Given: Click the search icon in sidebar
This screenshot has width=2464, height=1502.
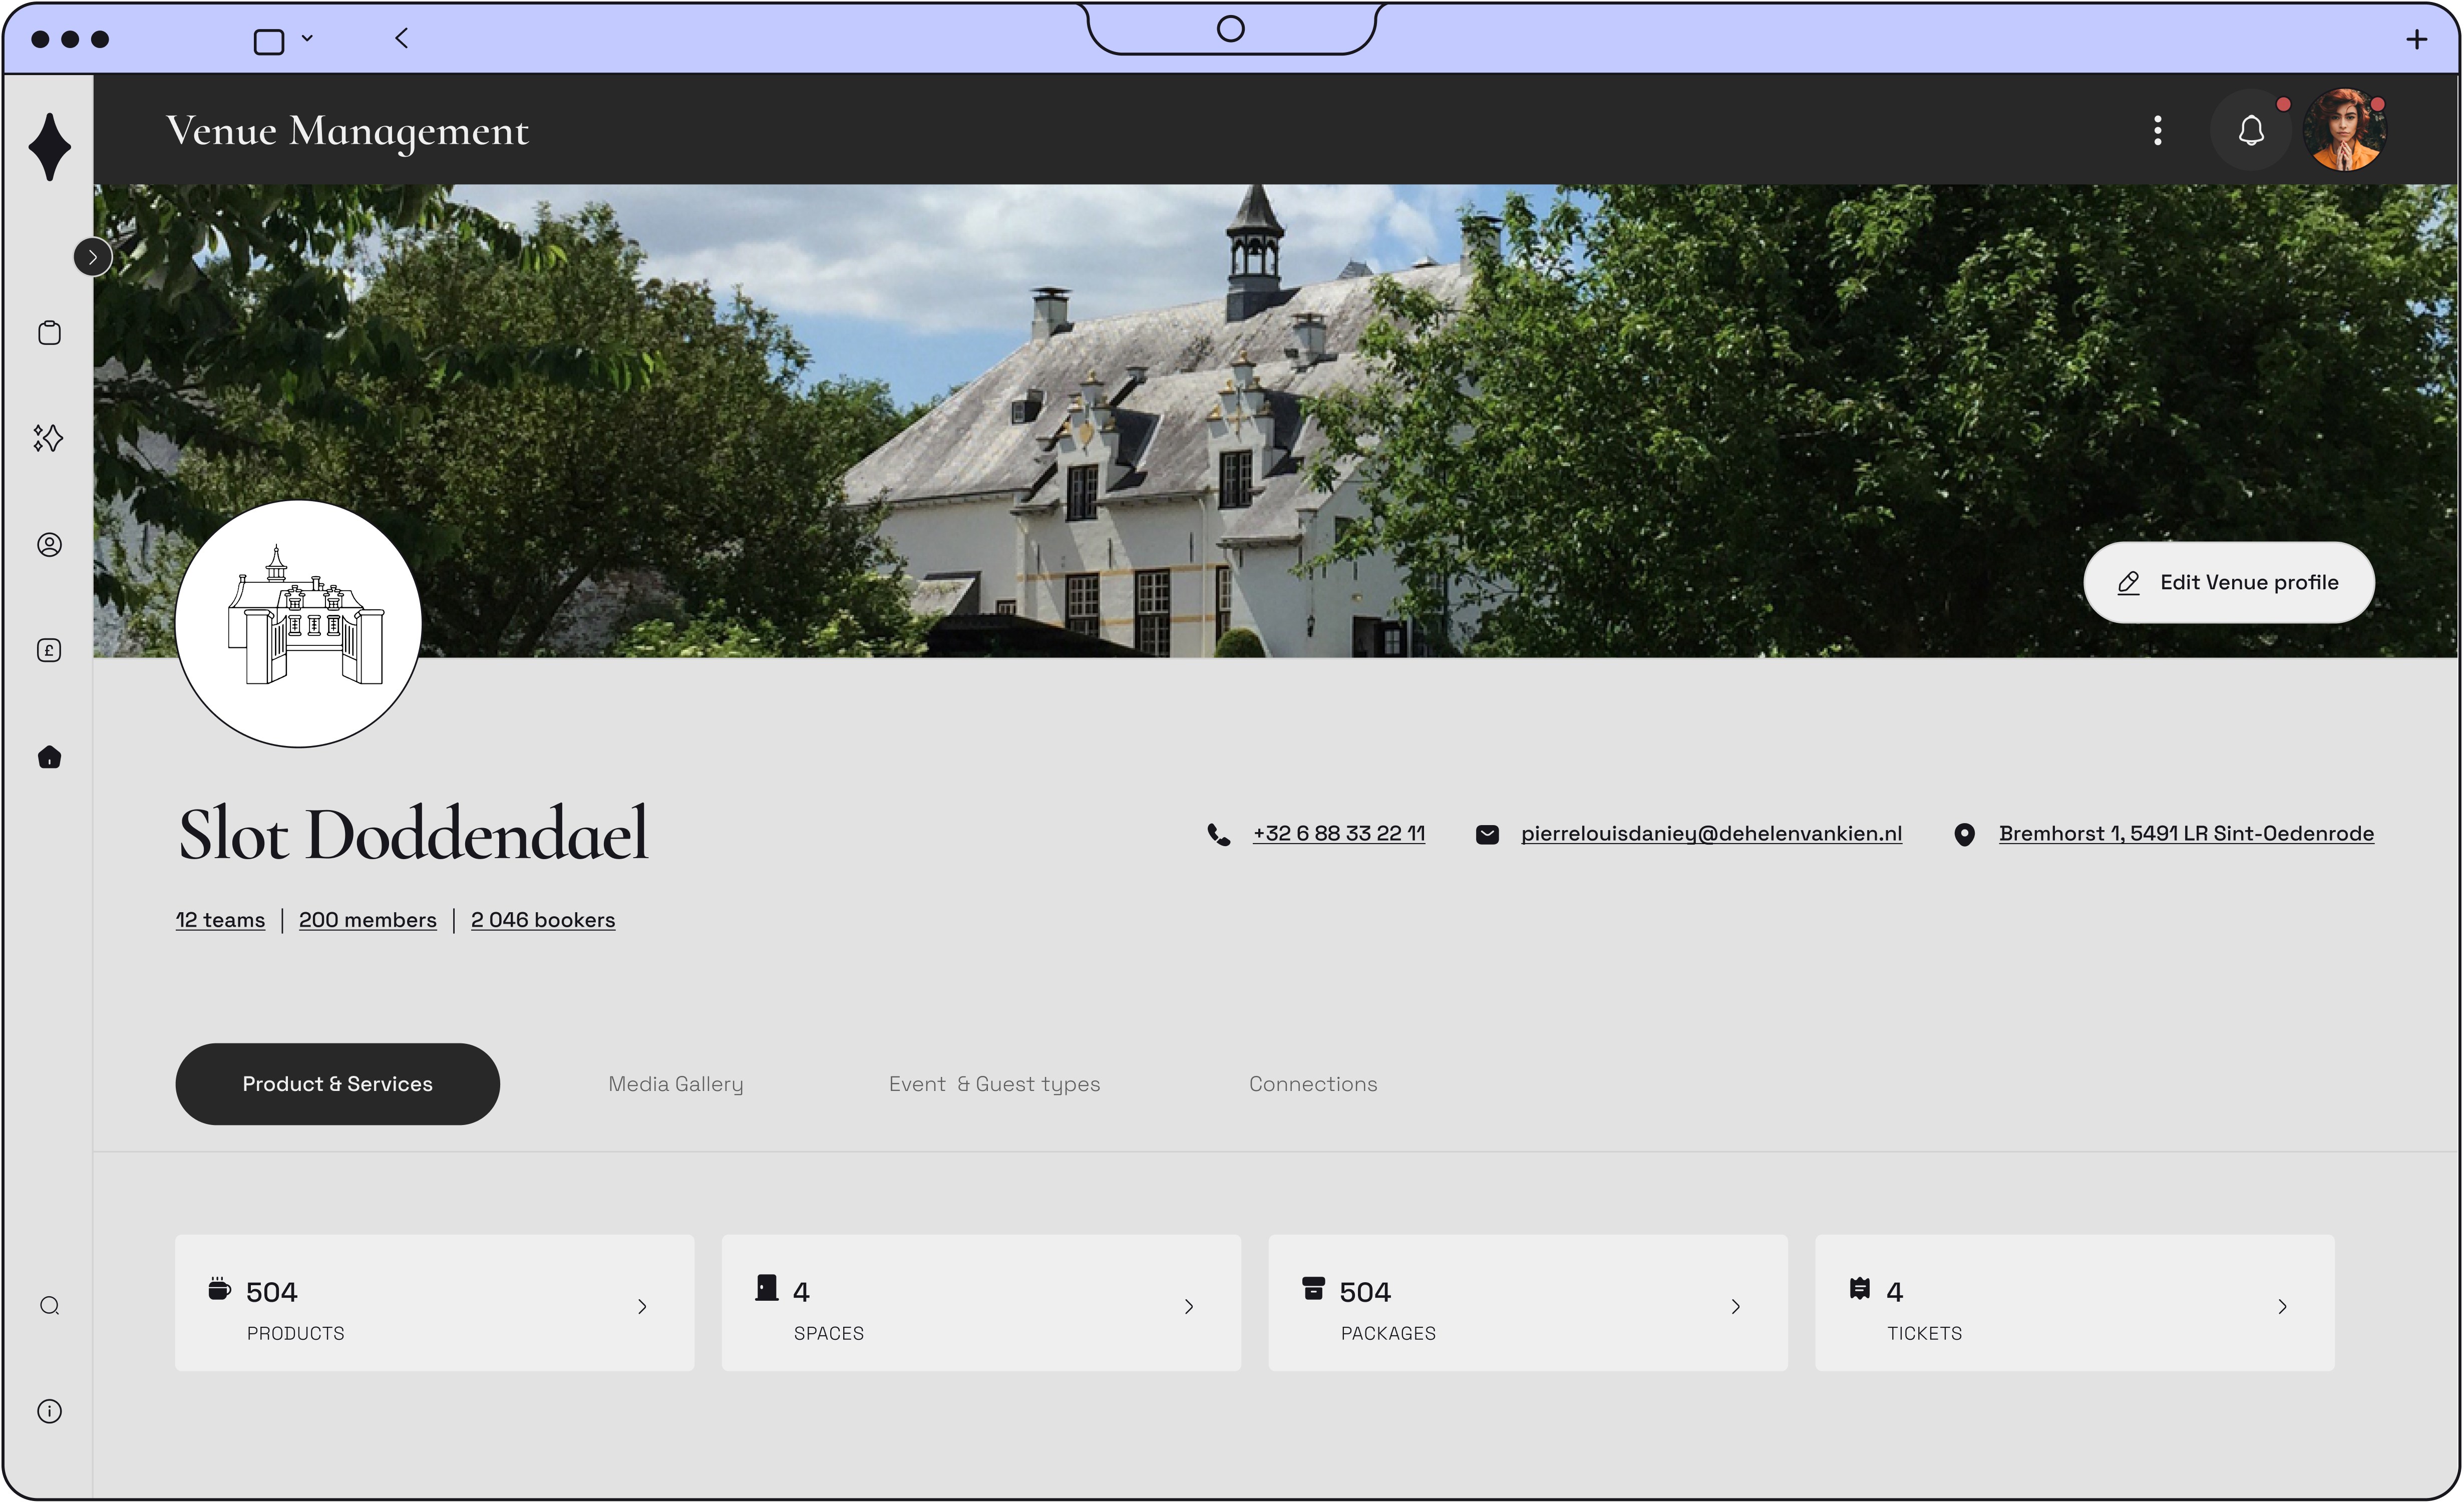Looking at the screenshot, I should coord(49,1306).
